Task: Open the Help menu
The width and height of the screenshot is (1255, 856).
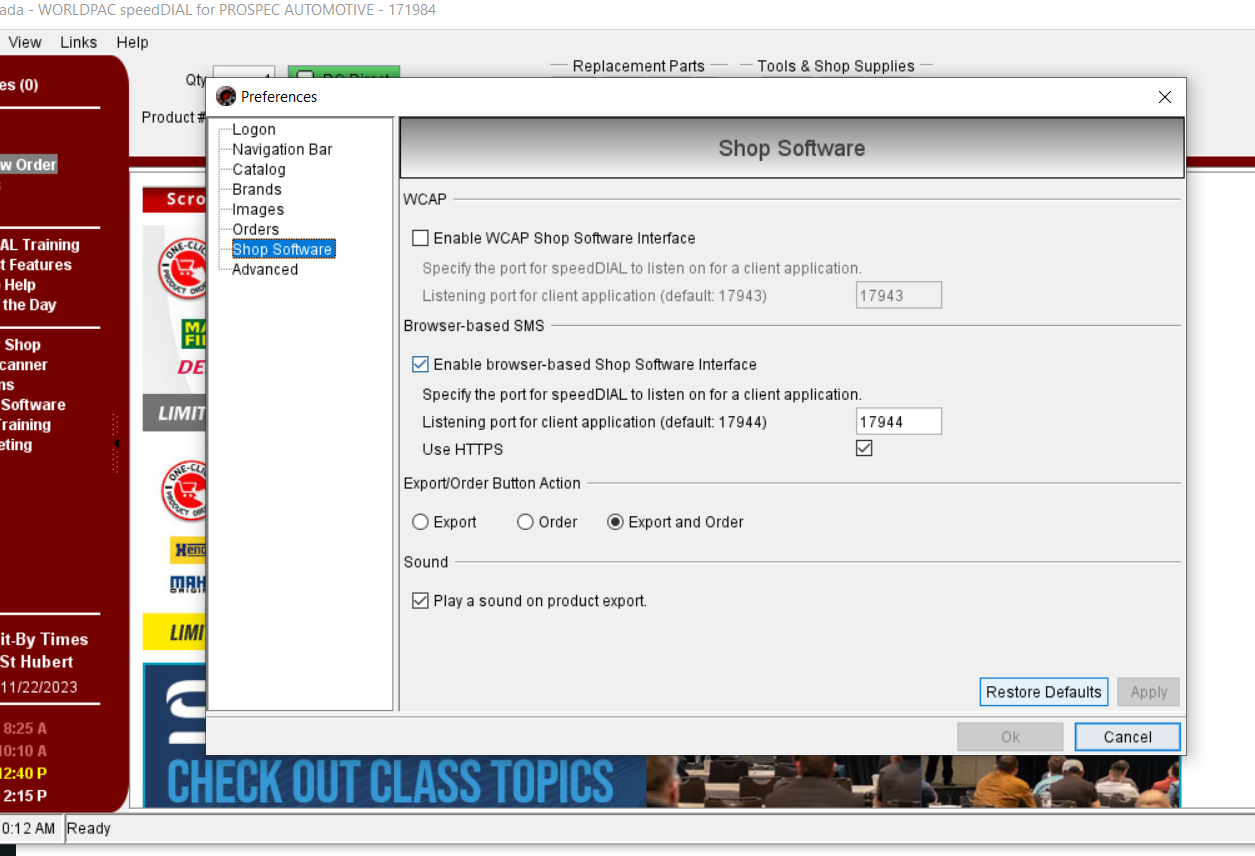Action: (132, 42)
